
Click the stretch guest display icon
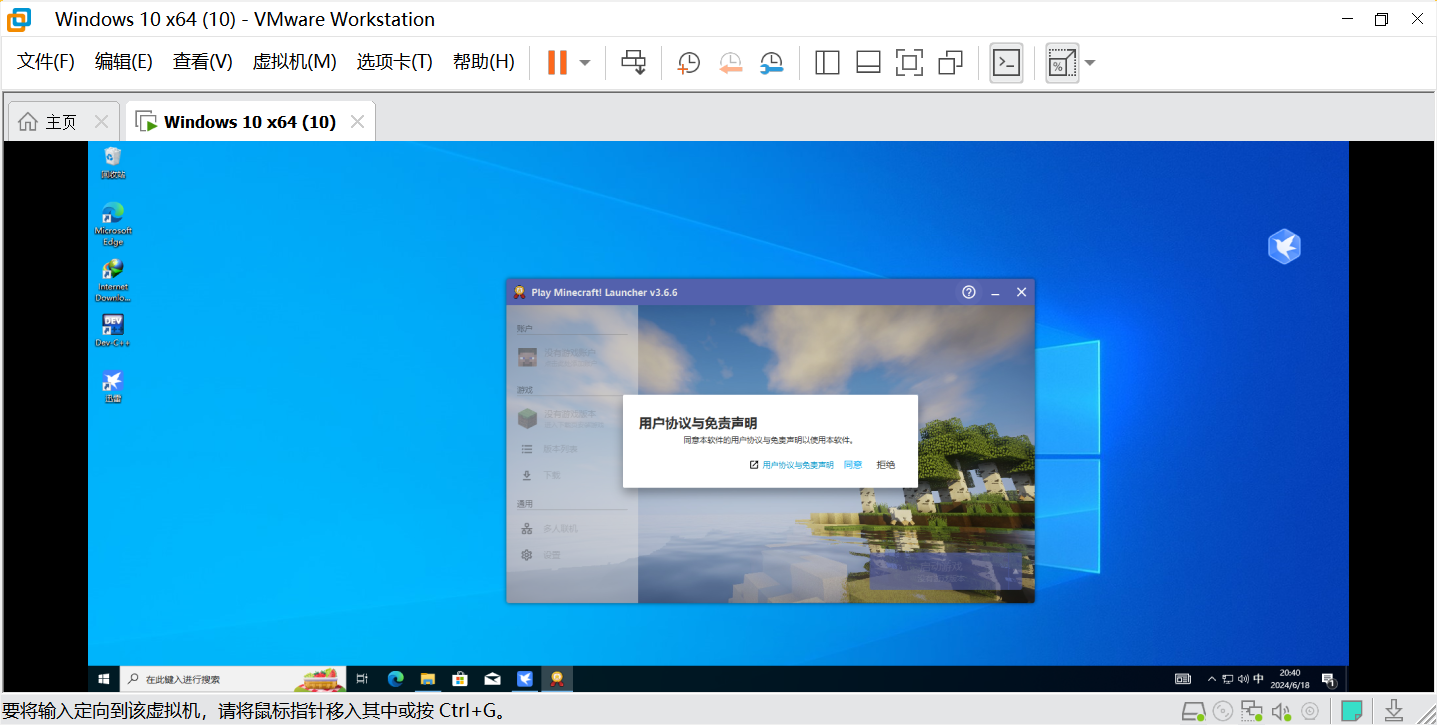tap(1061, 63)
